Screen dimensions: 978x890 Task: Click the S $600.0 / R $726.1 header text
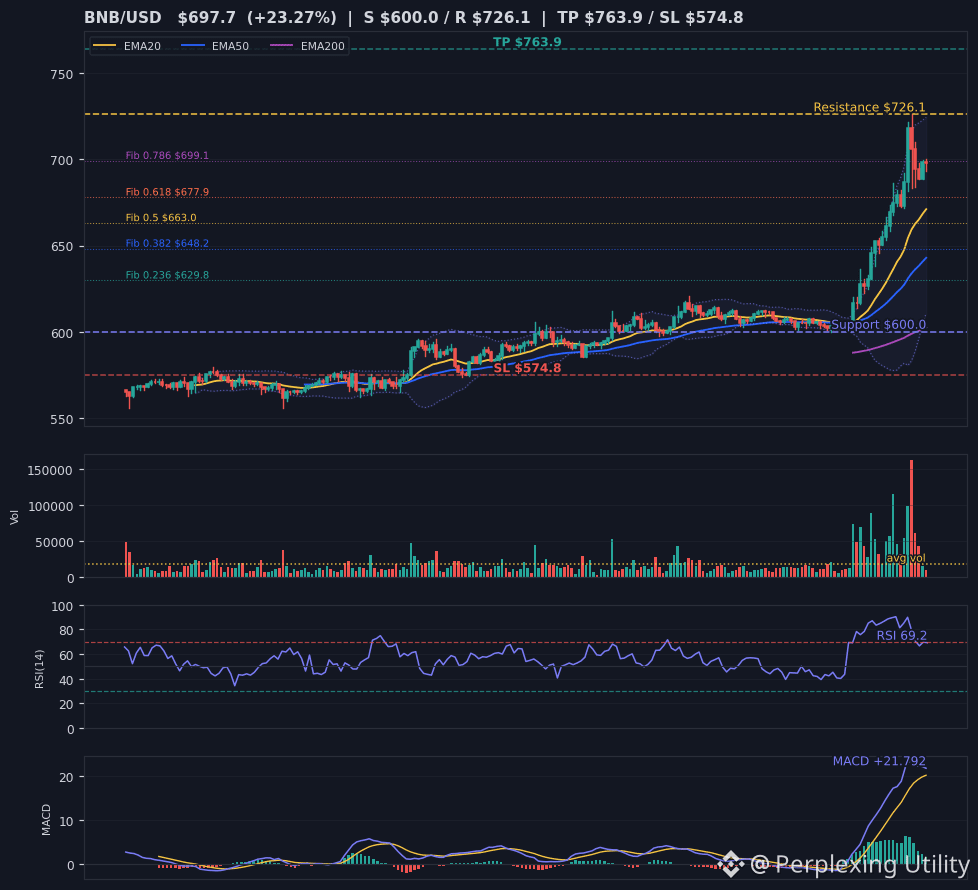coord(447,17)
